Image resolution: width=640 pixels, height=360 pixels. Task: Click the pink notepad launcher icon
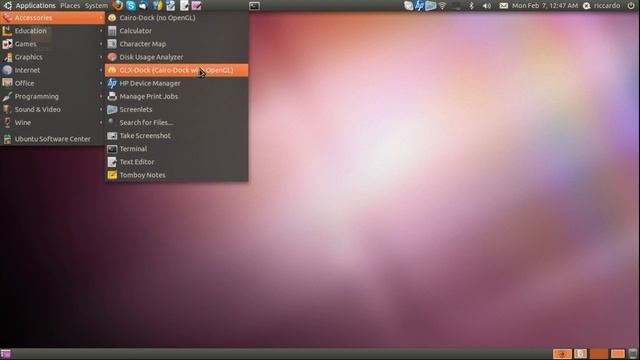coord(197,6)
